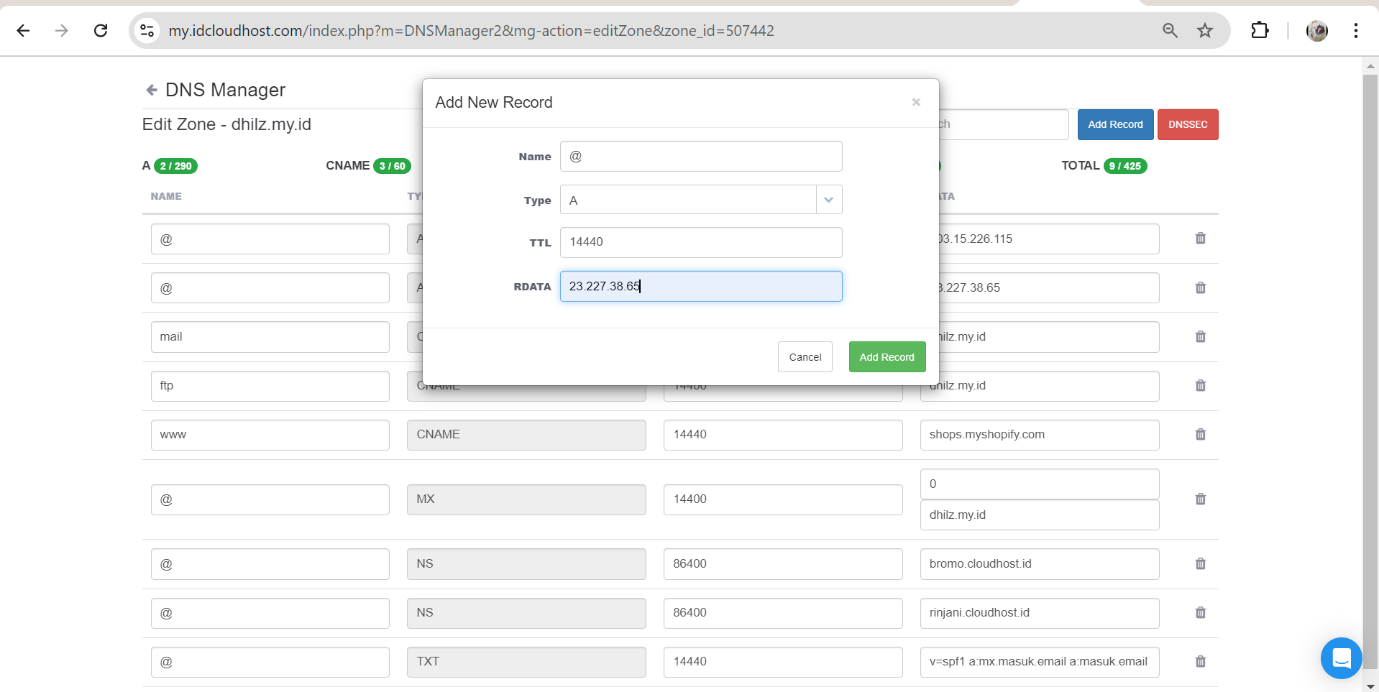The height and width of the screenshot is (692, 1379).
Task: Edit bromo.cloudhost.id data field
Action: tap(1039, 564)
